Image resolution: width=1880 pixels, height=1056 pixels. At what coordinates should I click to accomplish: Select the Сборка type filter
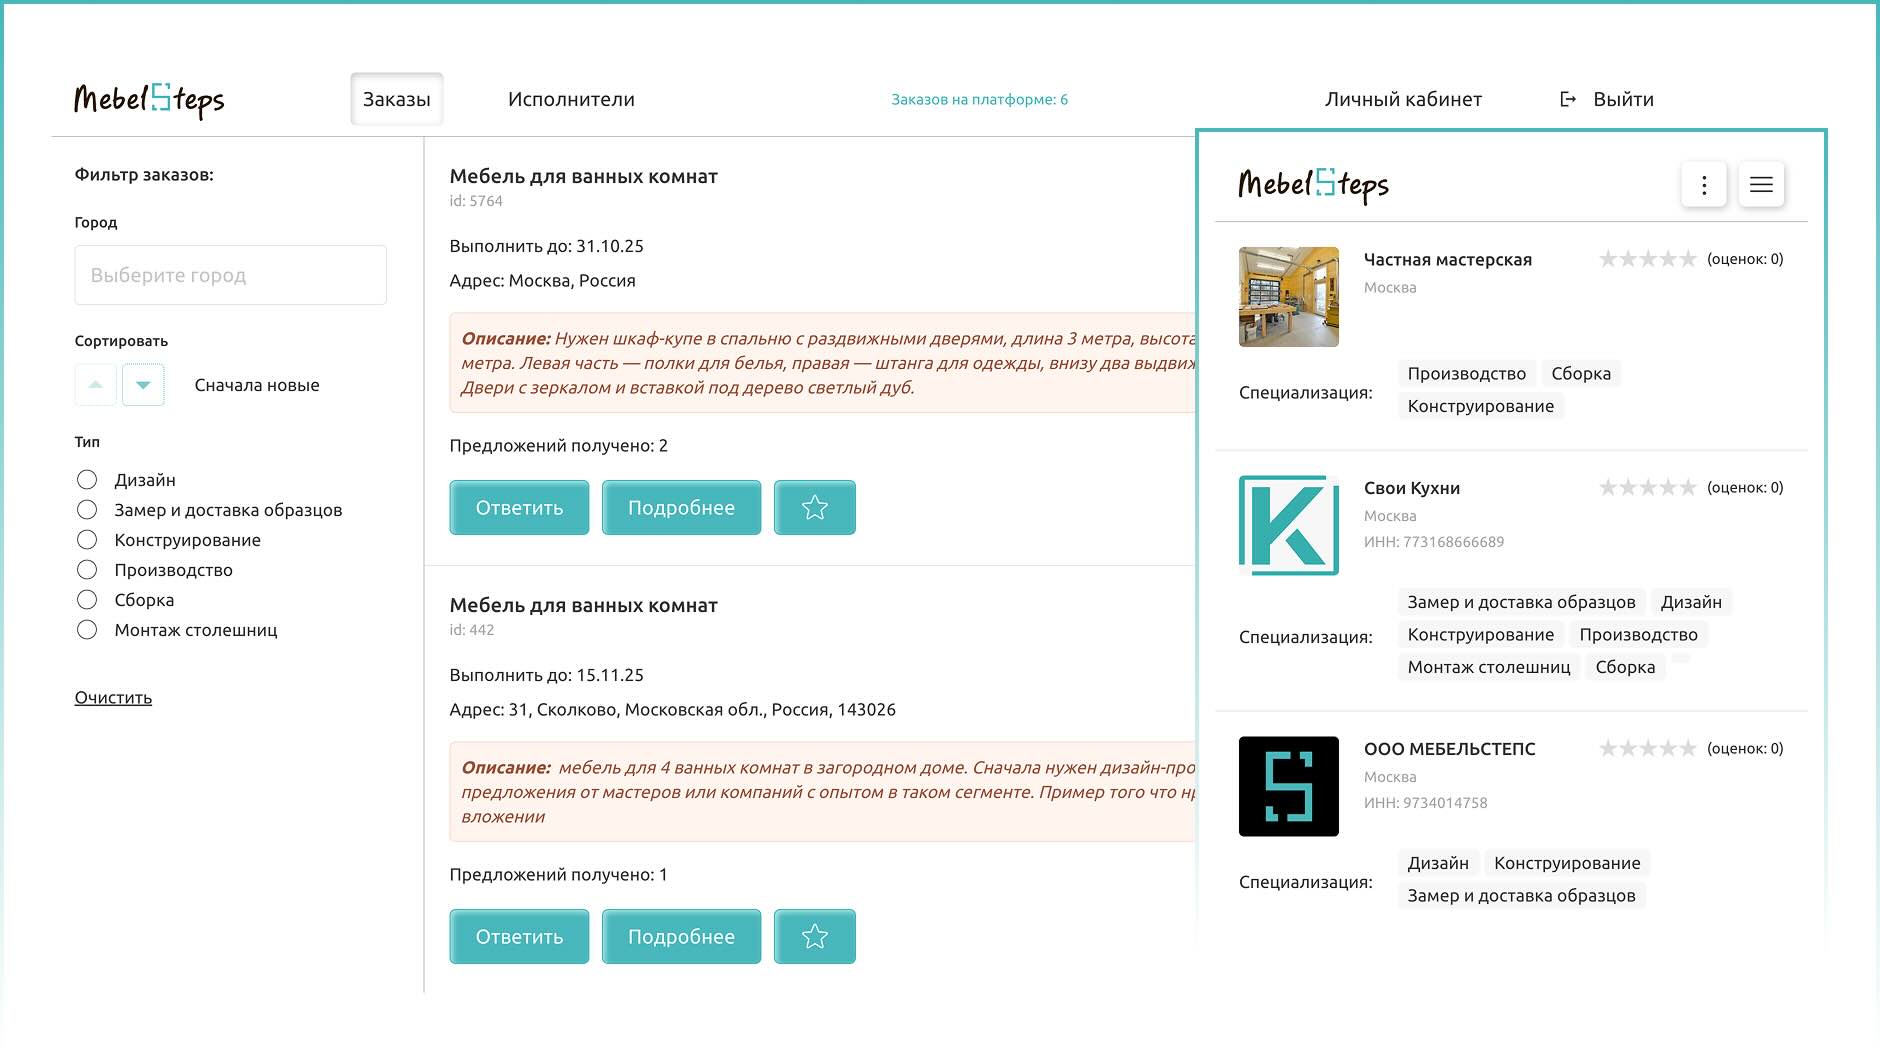[x=87, y=600]
